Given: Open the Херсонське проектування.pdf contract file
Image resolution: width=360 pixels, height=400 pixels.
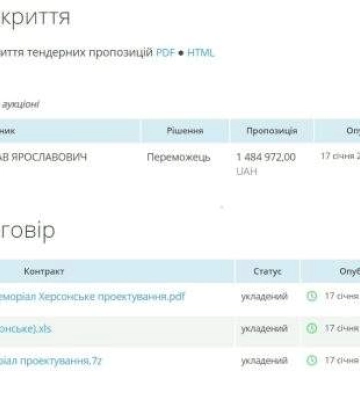Looking at the screenshot, I should tap(92, 297).
